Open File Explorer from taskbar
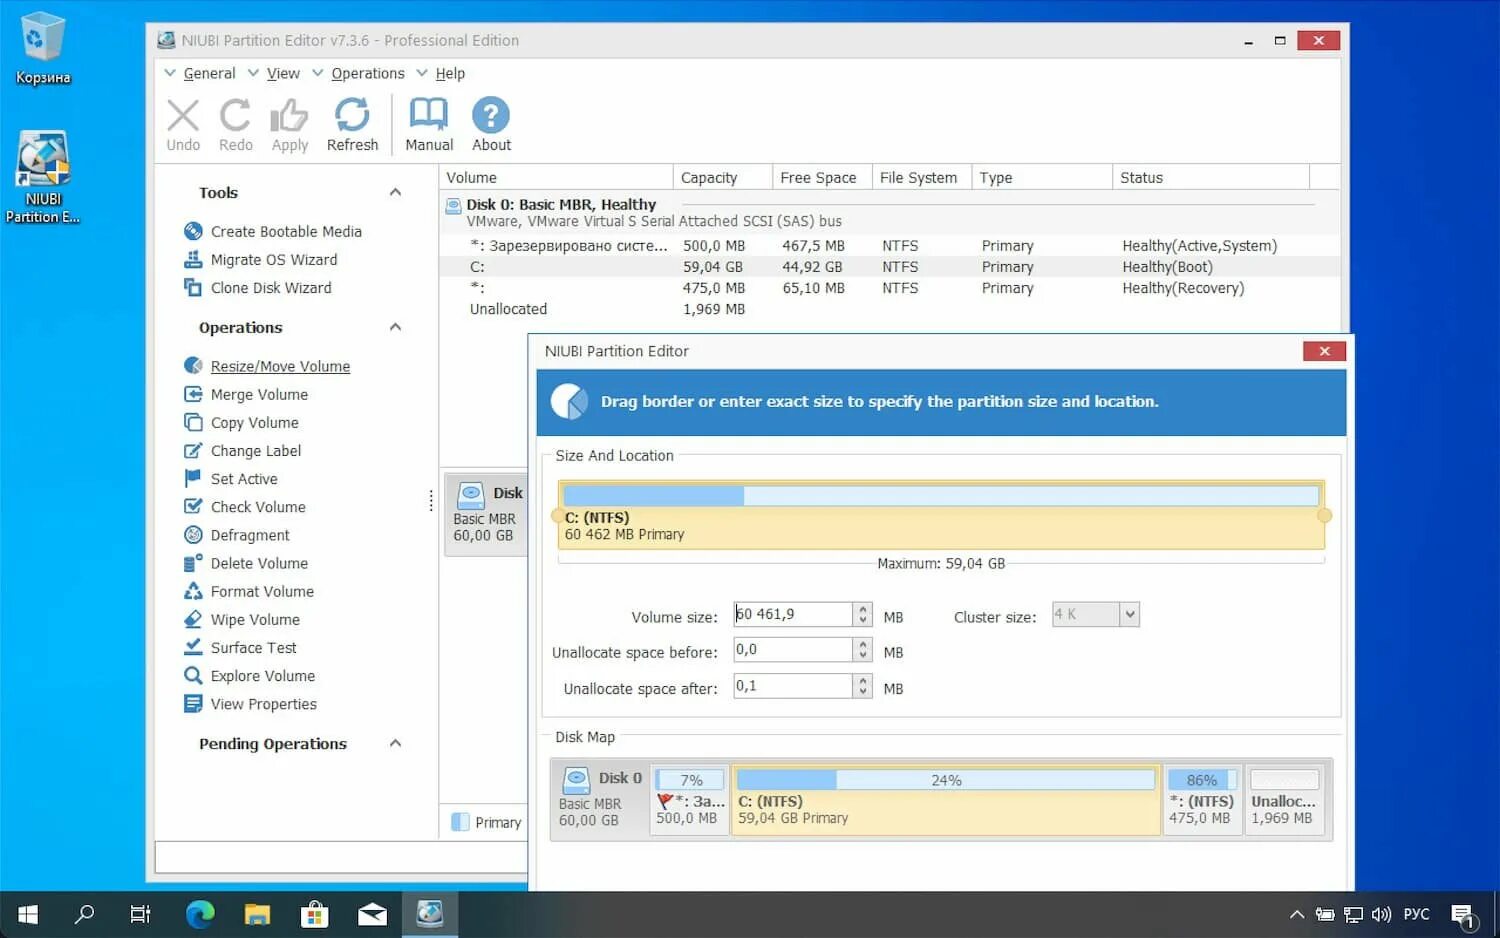The image size is (1500, 938). click(257, 914)
